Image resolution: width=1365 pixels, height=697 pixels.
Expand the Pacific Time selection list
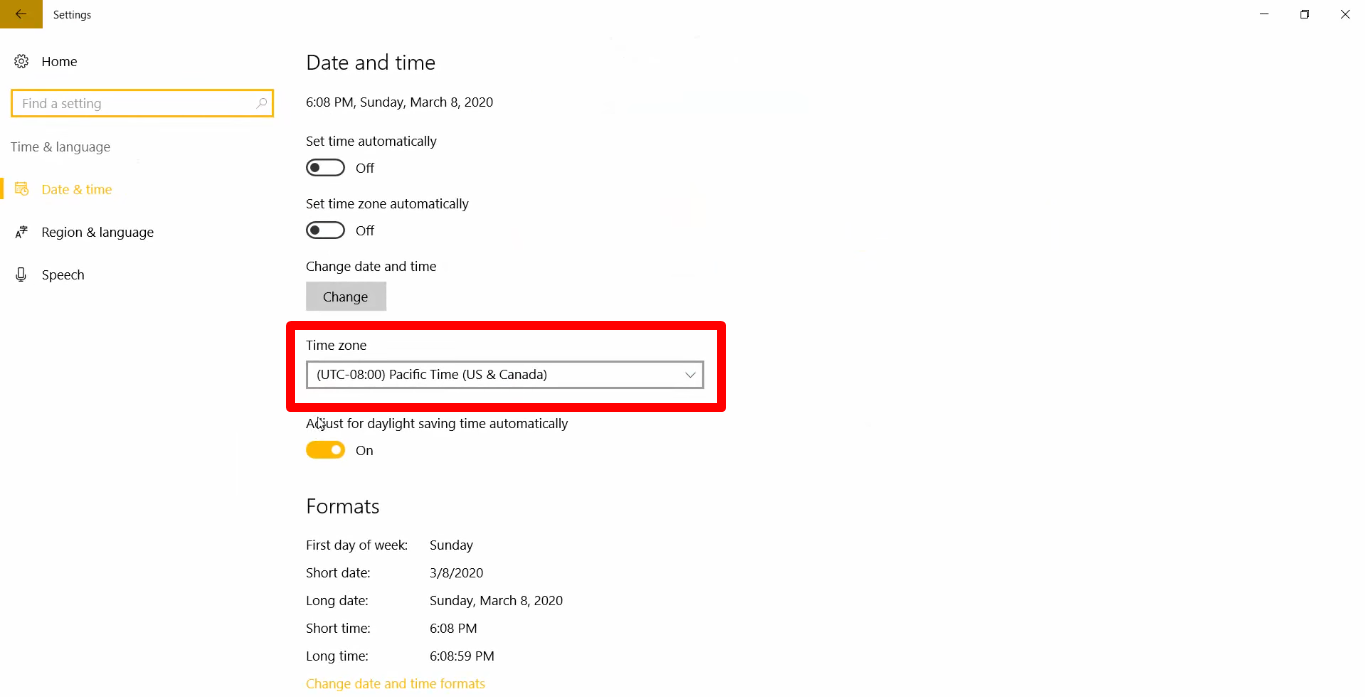point(505,374)
